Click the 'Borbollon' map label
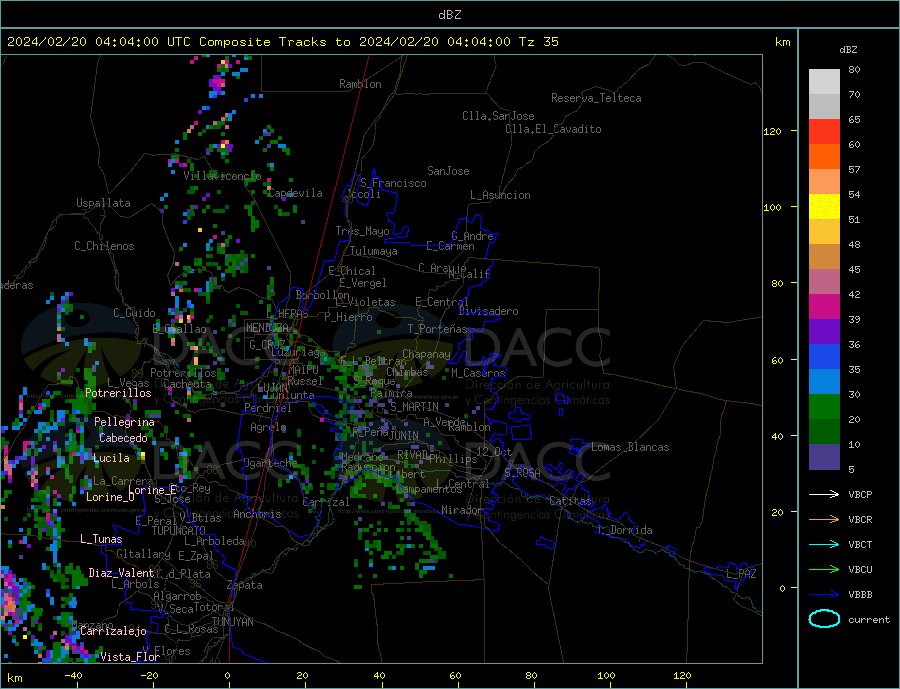The width and height of the screenshot is (900, 689). [323, 295]
